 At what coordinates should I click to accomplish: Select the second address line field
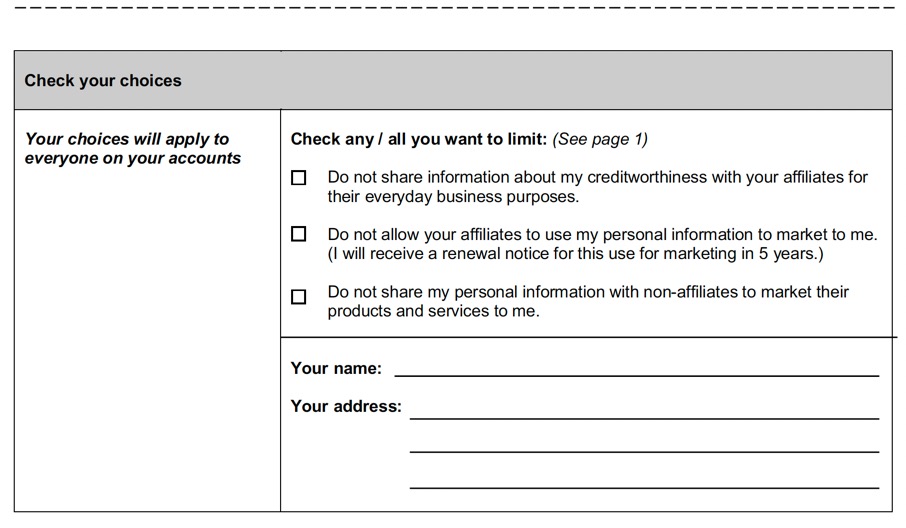[x=644, y=445]
